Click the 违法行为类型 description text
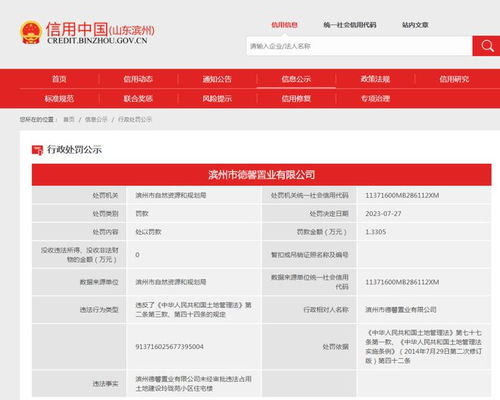 (x=193, y=310)
